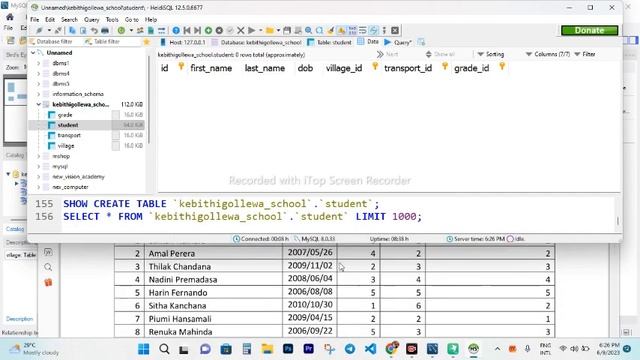Click the green Donate button
The height and width of the screenshot is (360, 640).
(589, 30)
